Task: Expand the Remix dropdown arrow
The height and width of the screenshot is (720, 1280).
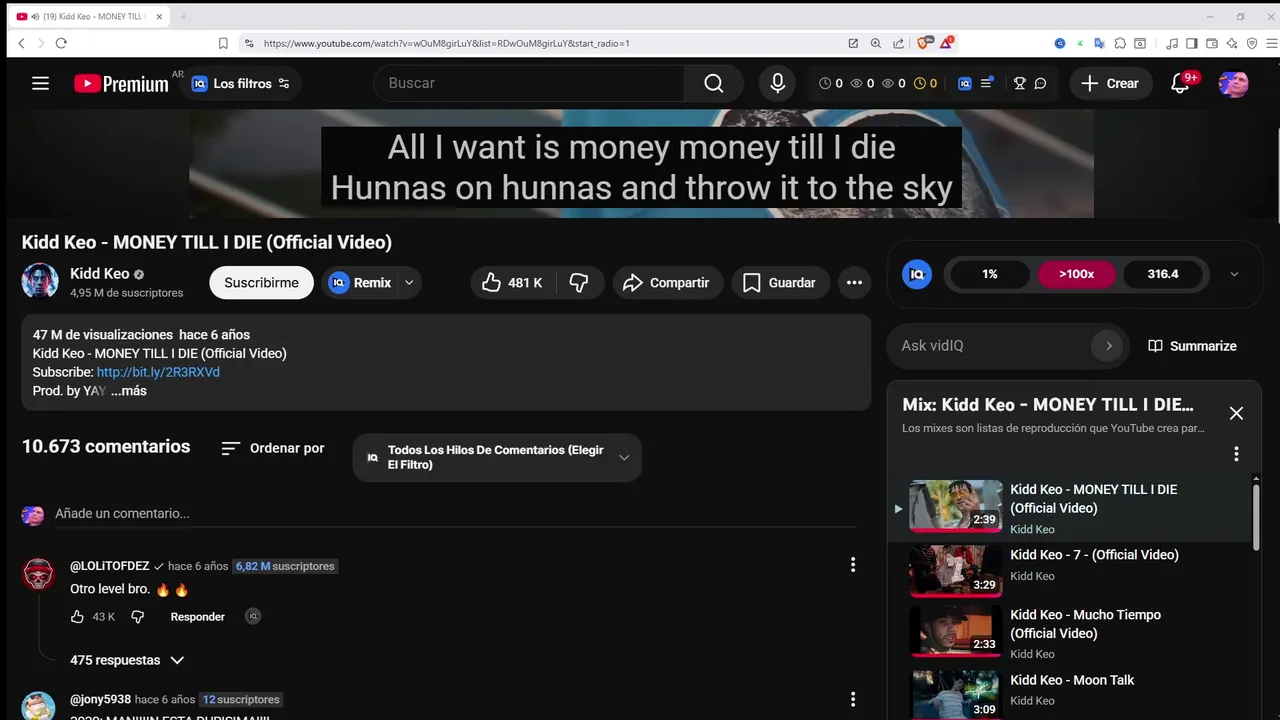Action: pos(409,283)
